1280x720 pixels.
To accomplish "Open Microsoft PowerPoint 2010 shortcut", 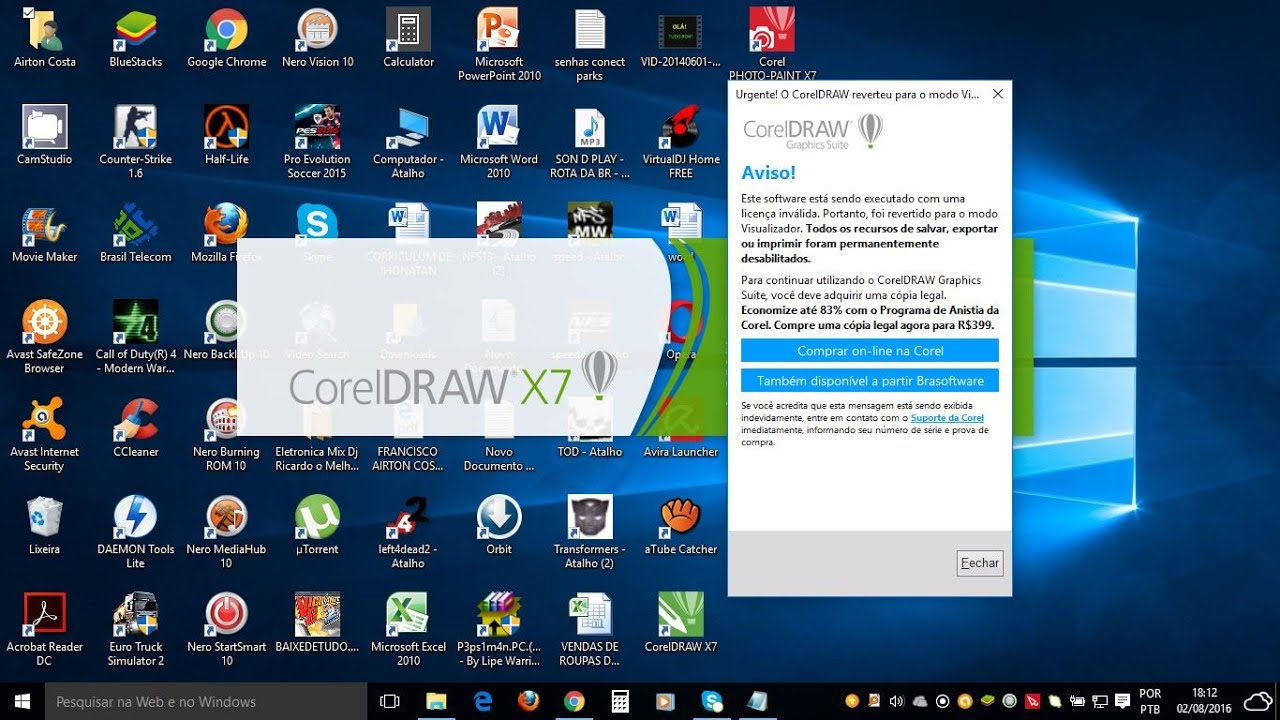I will (499, 45).
